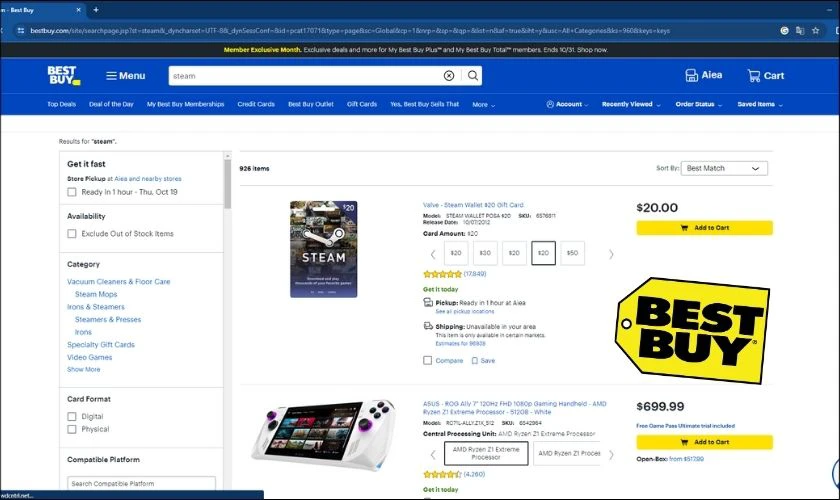Filter by Irons & Steamers category

[95, 307]
